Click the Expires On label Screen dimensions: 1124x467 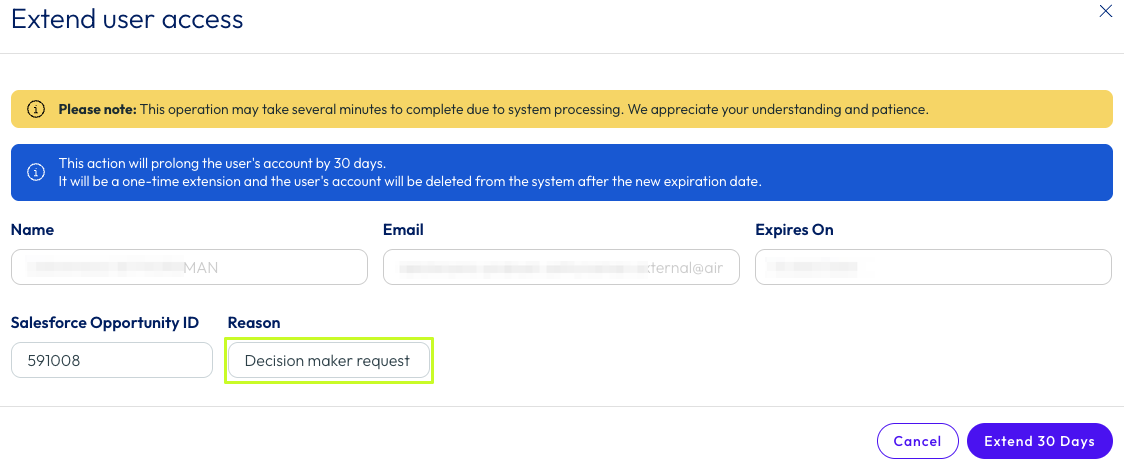(x=794, y=230)
